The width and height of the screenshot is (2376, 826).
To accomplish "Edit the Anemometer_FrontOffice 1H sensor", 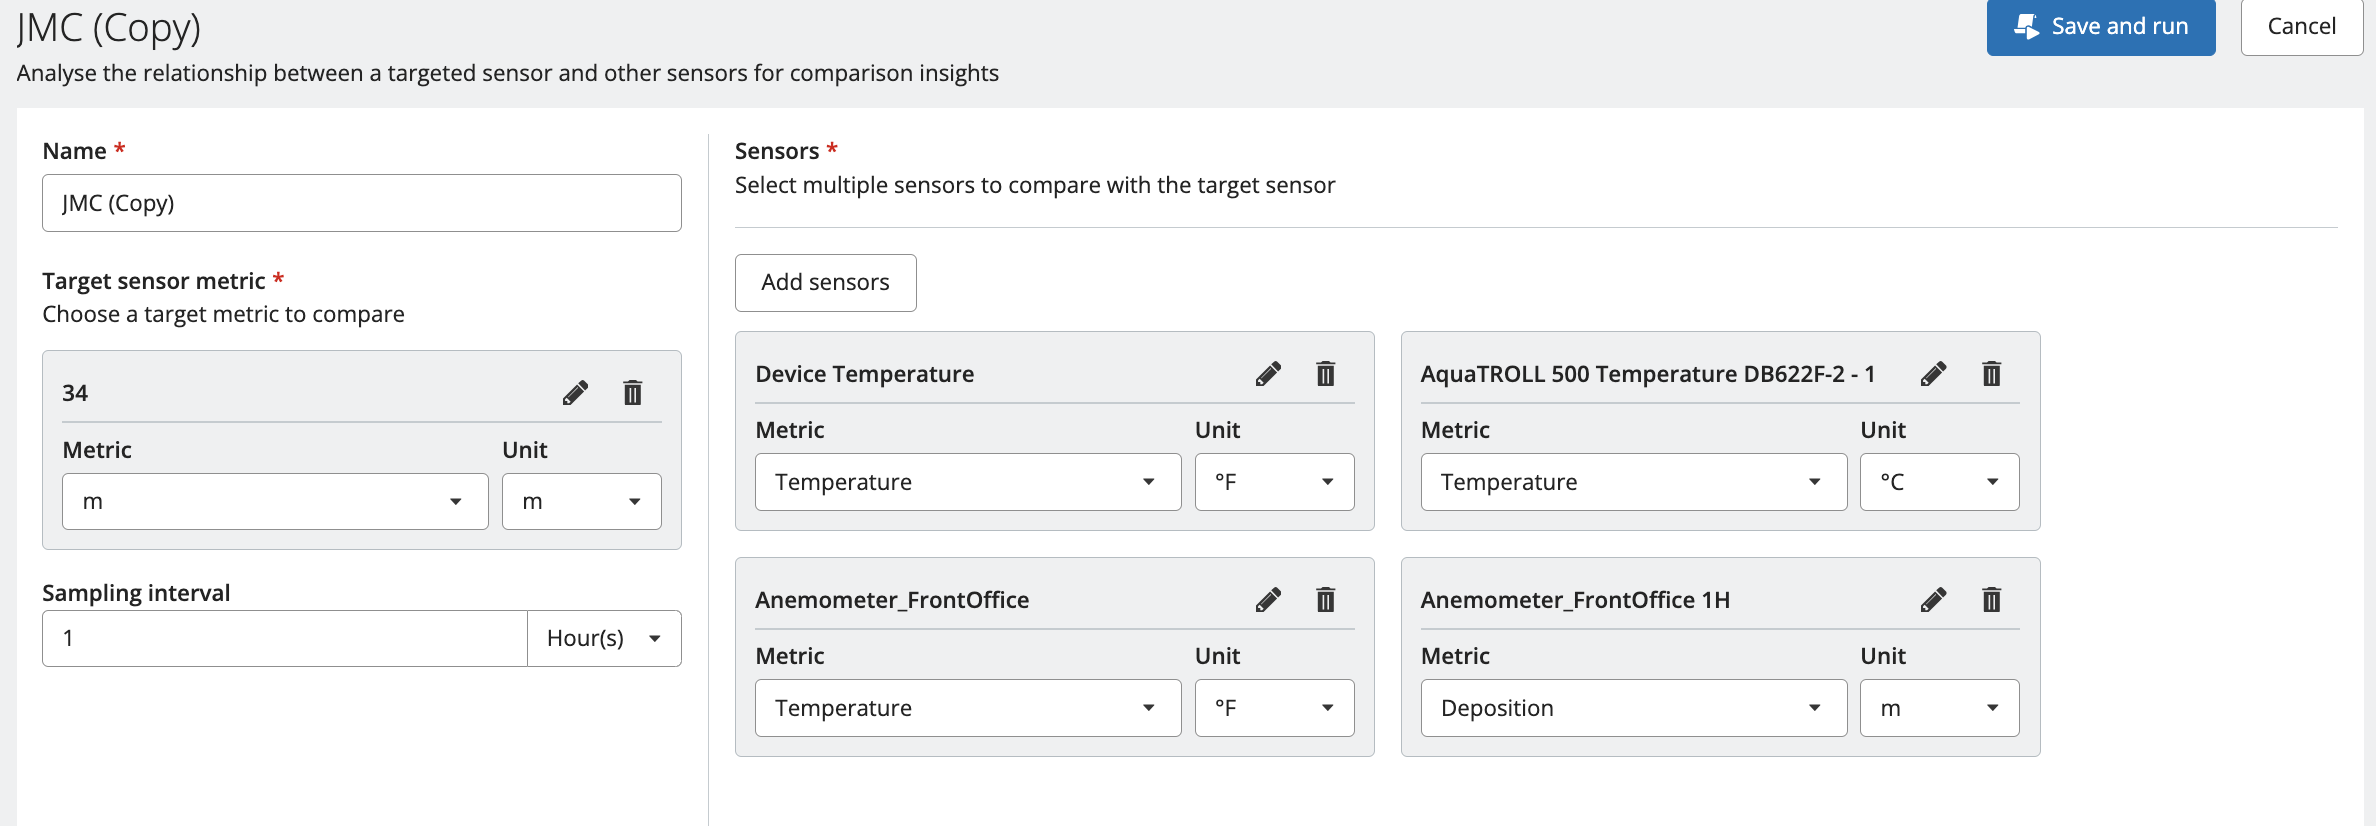I will [1934, 600].
